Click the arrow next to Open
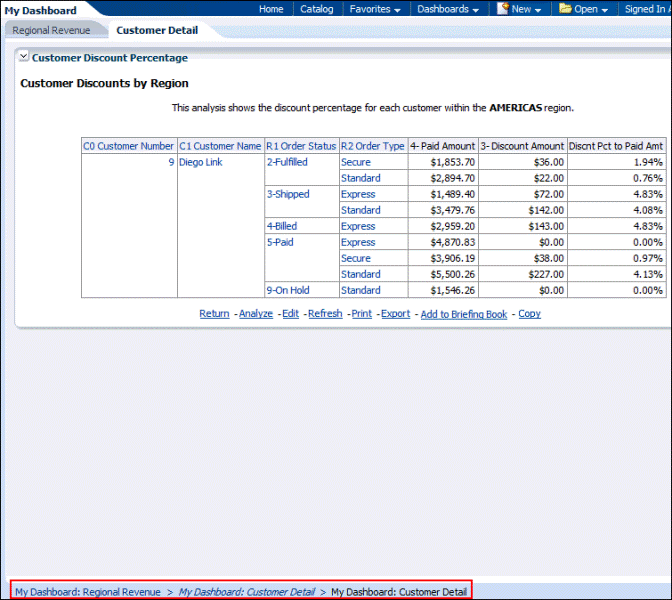The width and height of the screenshot is (672, 600). coord(605,10)
